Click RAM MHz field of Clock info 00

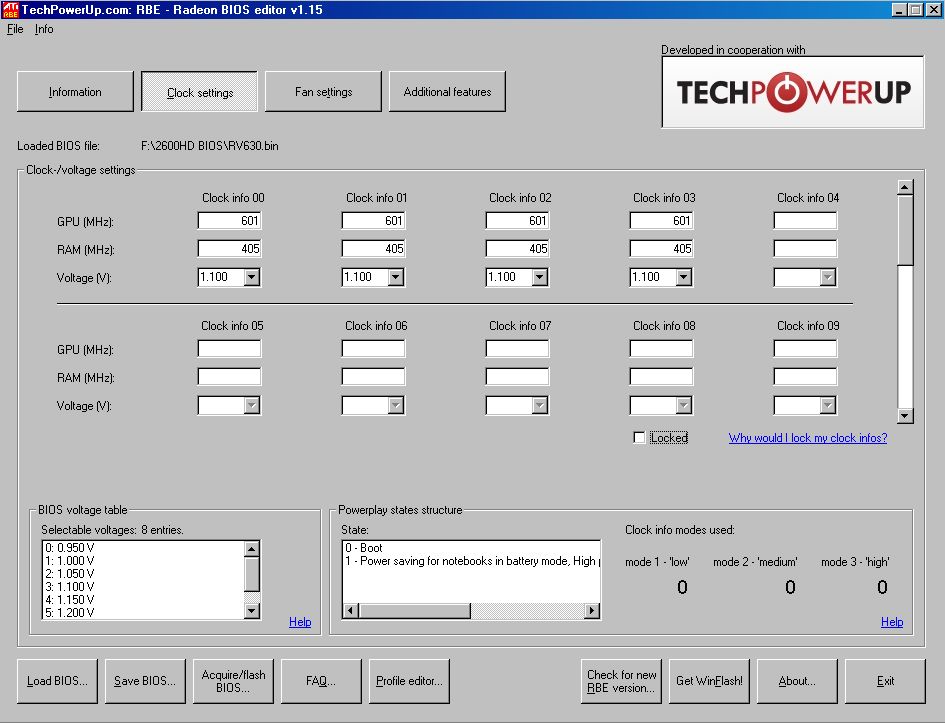click(229, 248)
